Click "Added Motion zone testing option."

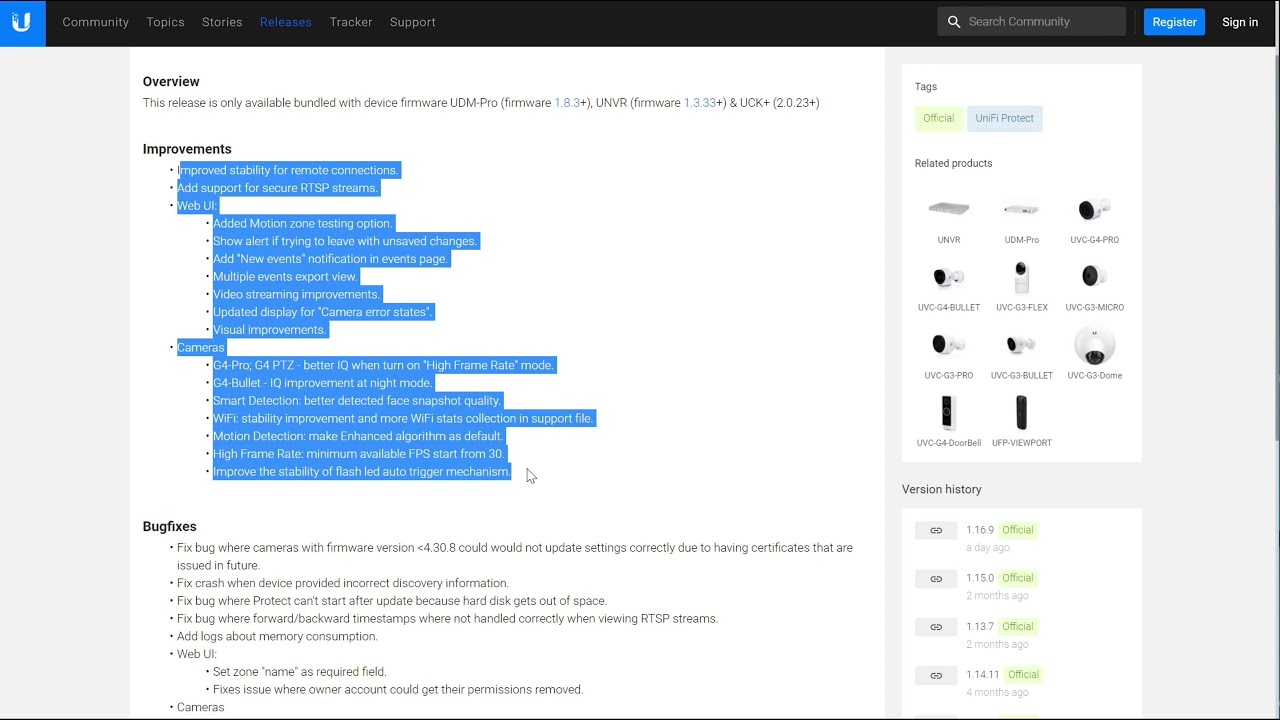point(303,223)
